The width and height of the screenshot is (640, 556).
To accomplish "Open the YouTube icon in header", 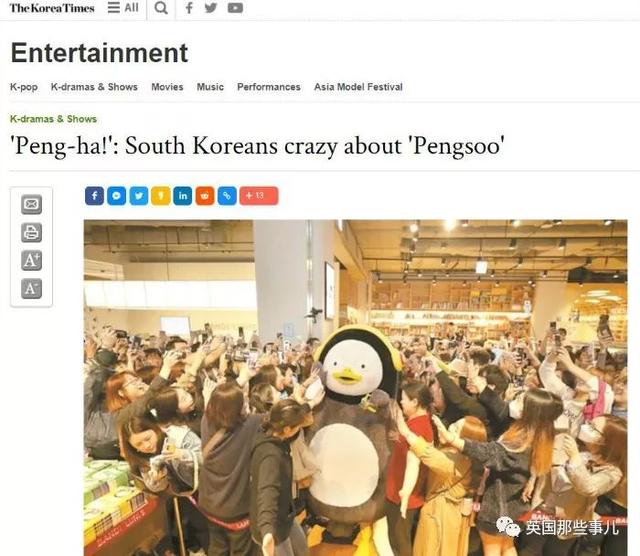I will (x=235, y=8).
